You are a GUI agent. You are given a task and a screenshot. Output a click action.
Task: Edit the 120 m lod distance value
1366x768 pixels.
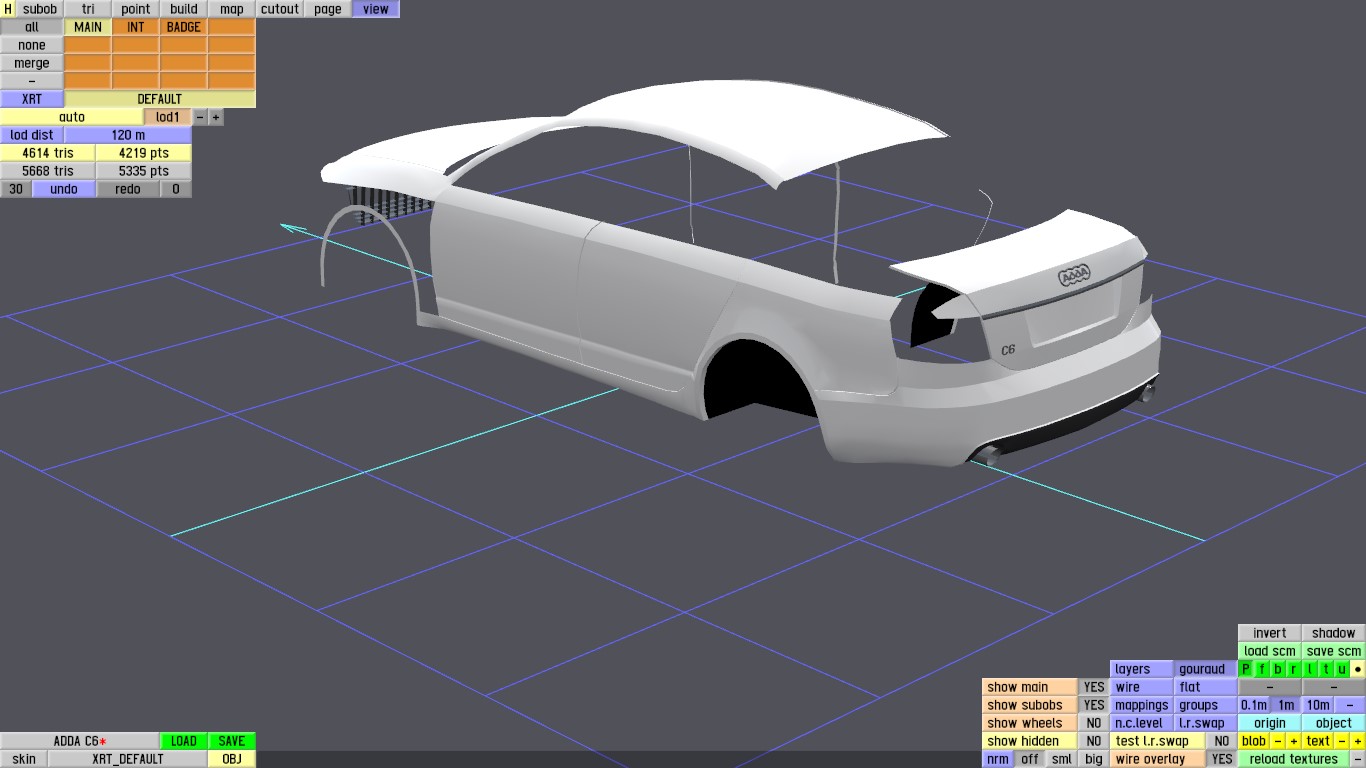128,135
